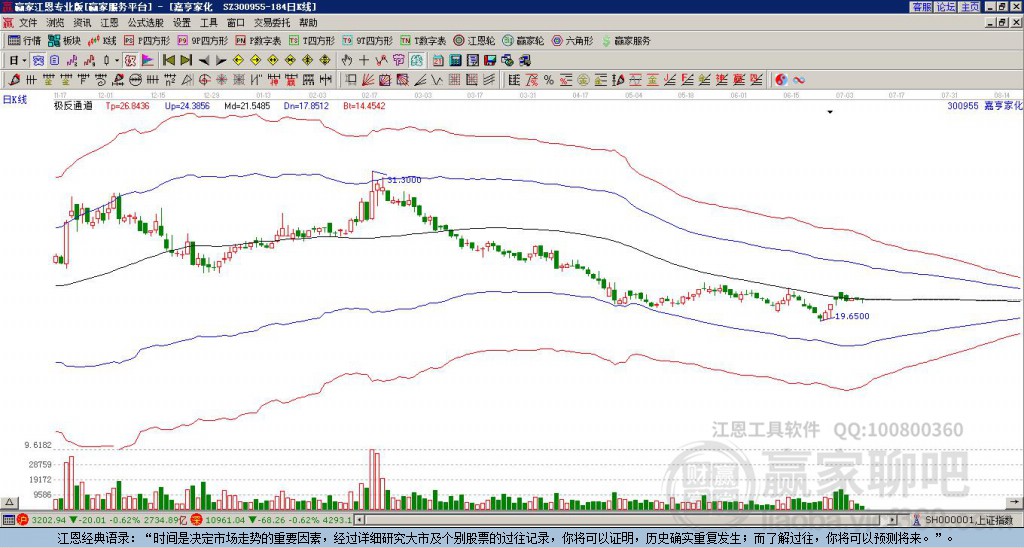
Task: Click stock code 300955 嘉亨家化
Action: 983,106
